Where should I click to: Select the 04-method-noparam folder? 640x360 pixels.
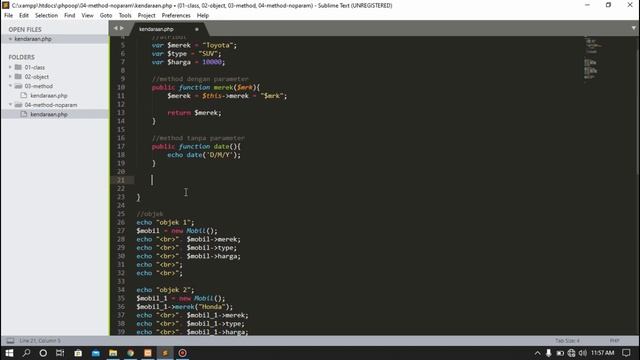click(x=51, y=105)
